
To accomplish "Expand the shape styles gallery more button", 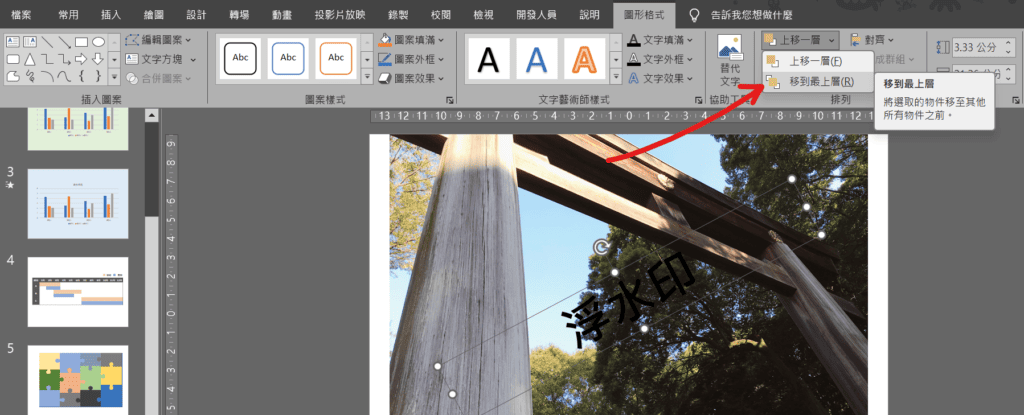I will pyautogui.click(x=366, y=77).
